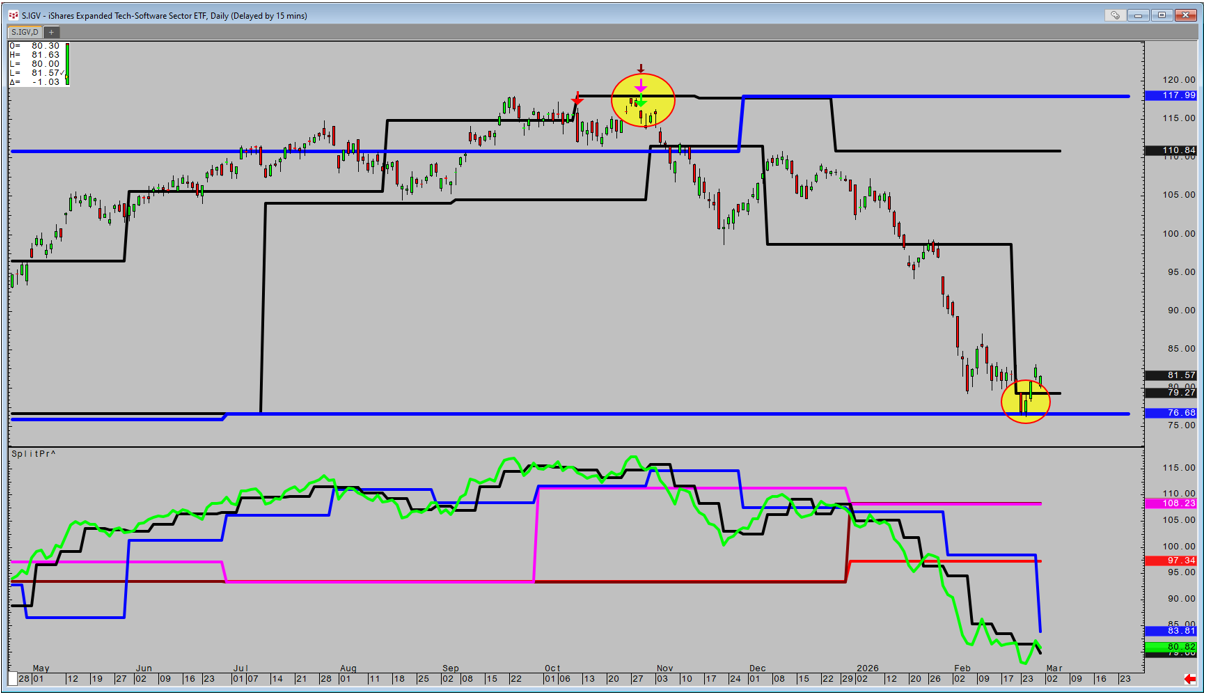Click the red left arrow in bottom corner
Image resolution: width=1206 pixels, height=694 pixels.
[x=1189, y=680]
